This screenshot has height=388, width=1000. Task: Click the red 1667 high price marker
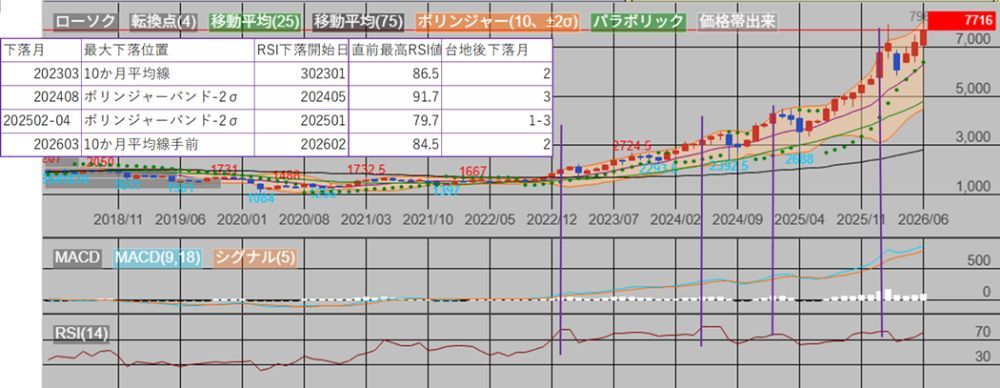[473, 171]
